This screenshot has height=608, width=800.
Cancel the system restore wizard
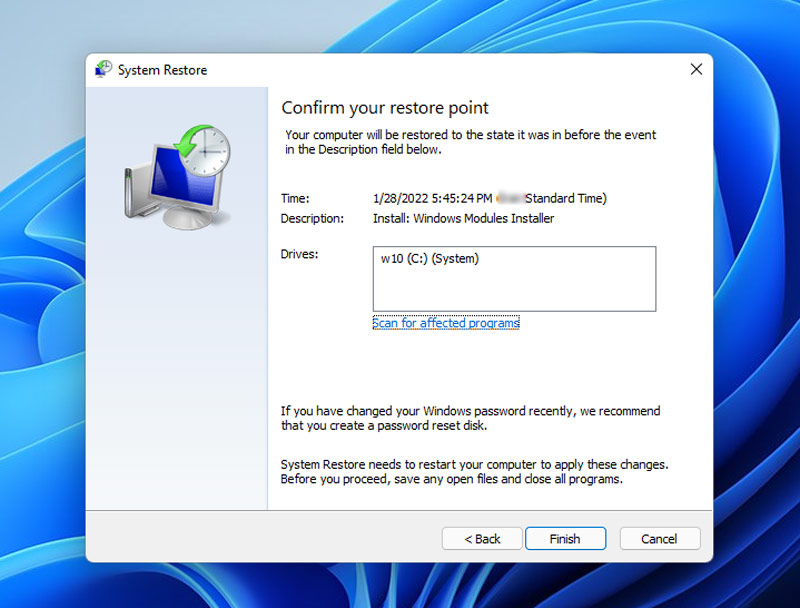(659, 539)
